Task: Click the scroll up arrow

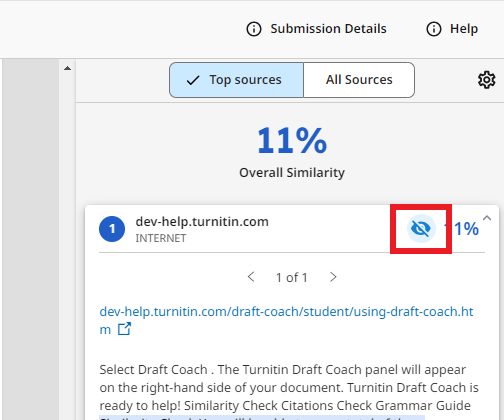Action: [67, 68]
